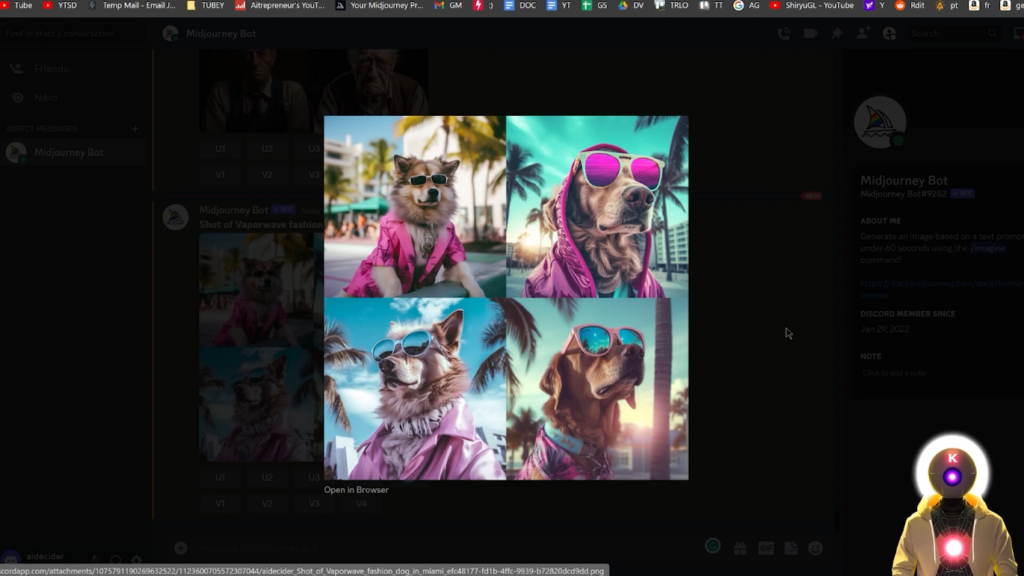This screenshot has width=1024, height=576.
Task: Click the aidecider username in the user panel
Action: 45,557
